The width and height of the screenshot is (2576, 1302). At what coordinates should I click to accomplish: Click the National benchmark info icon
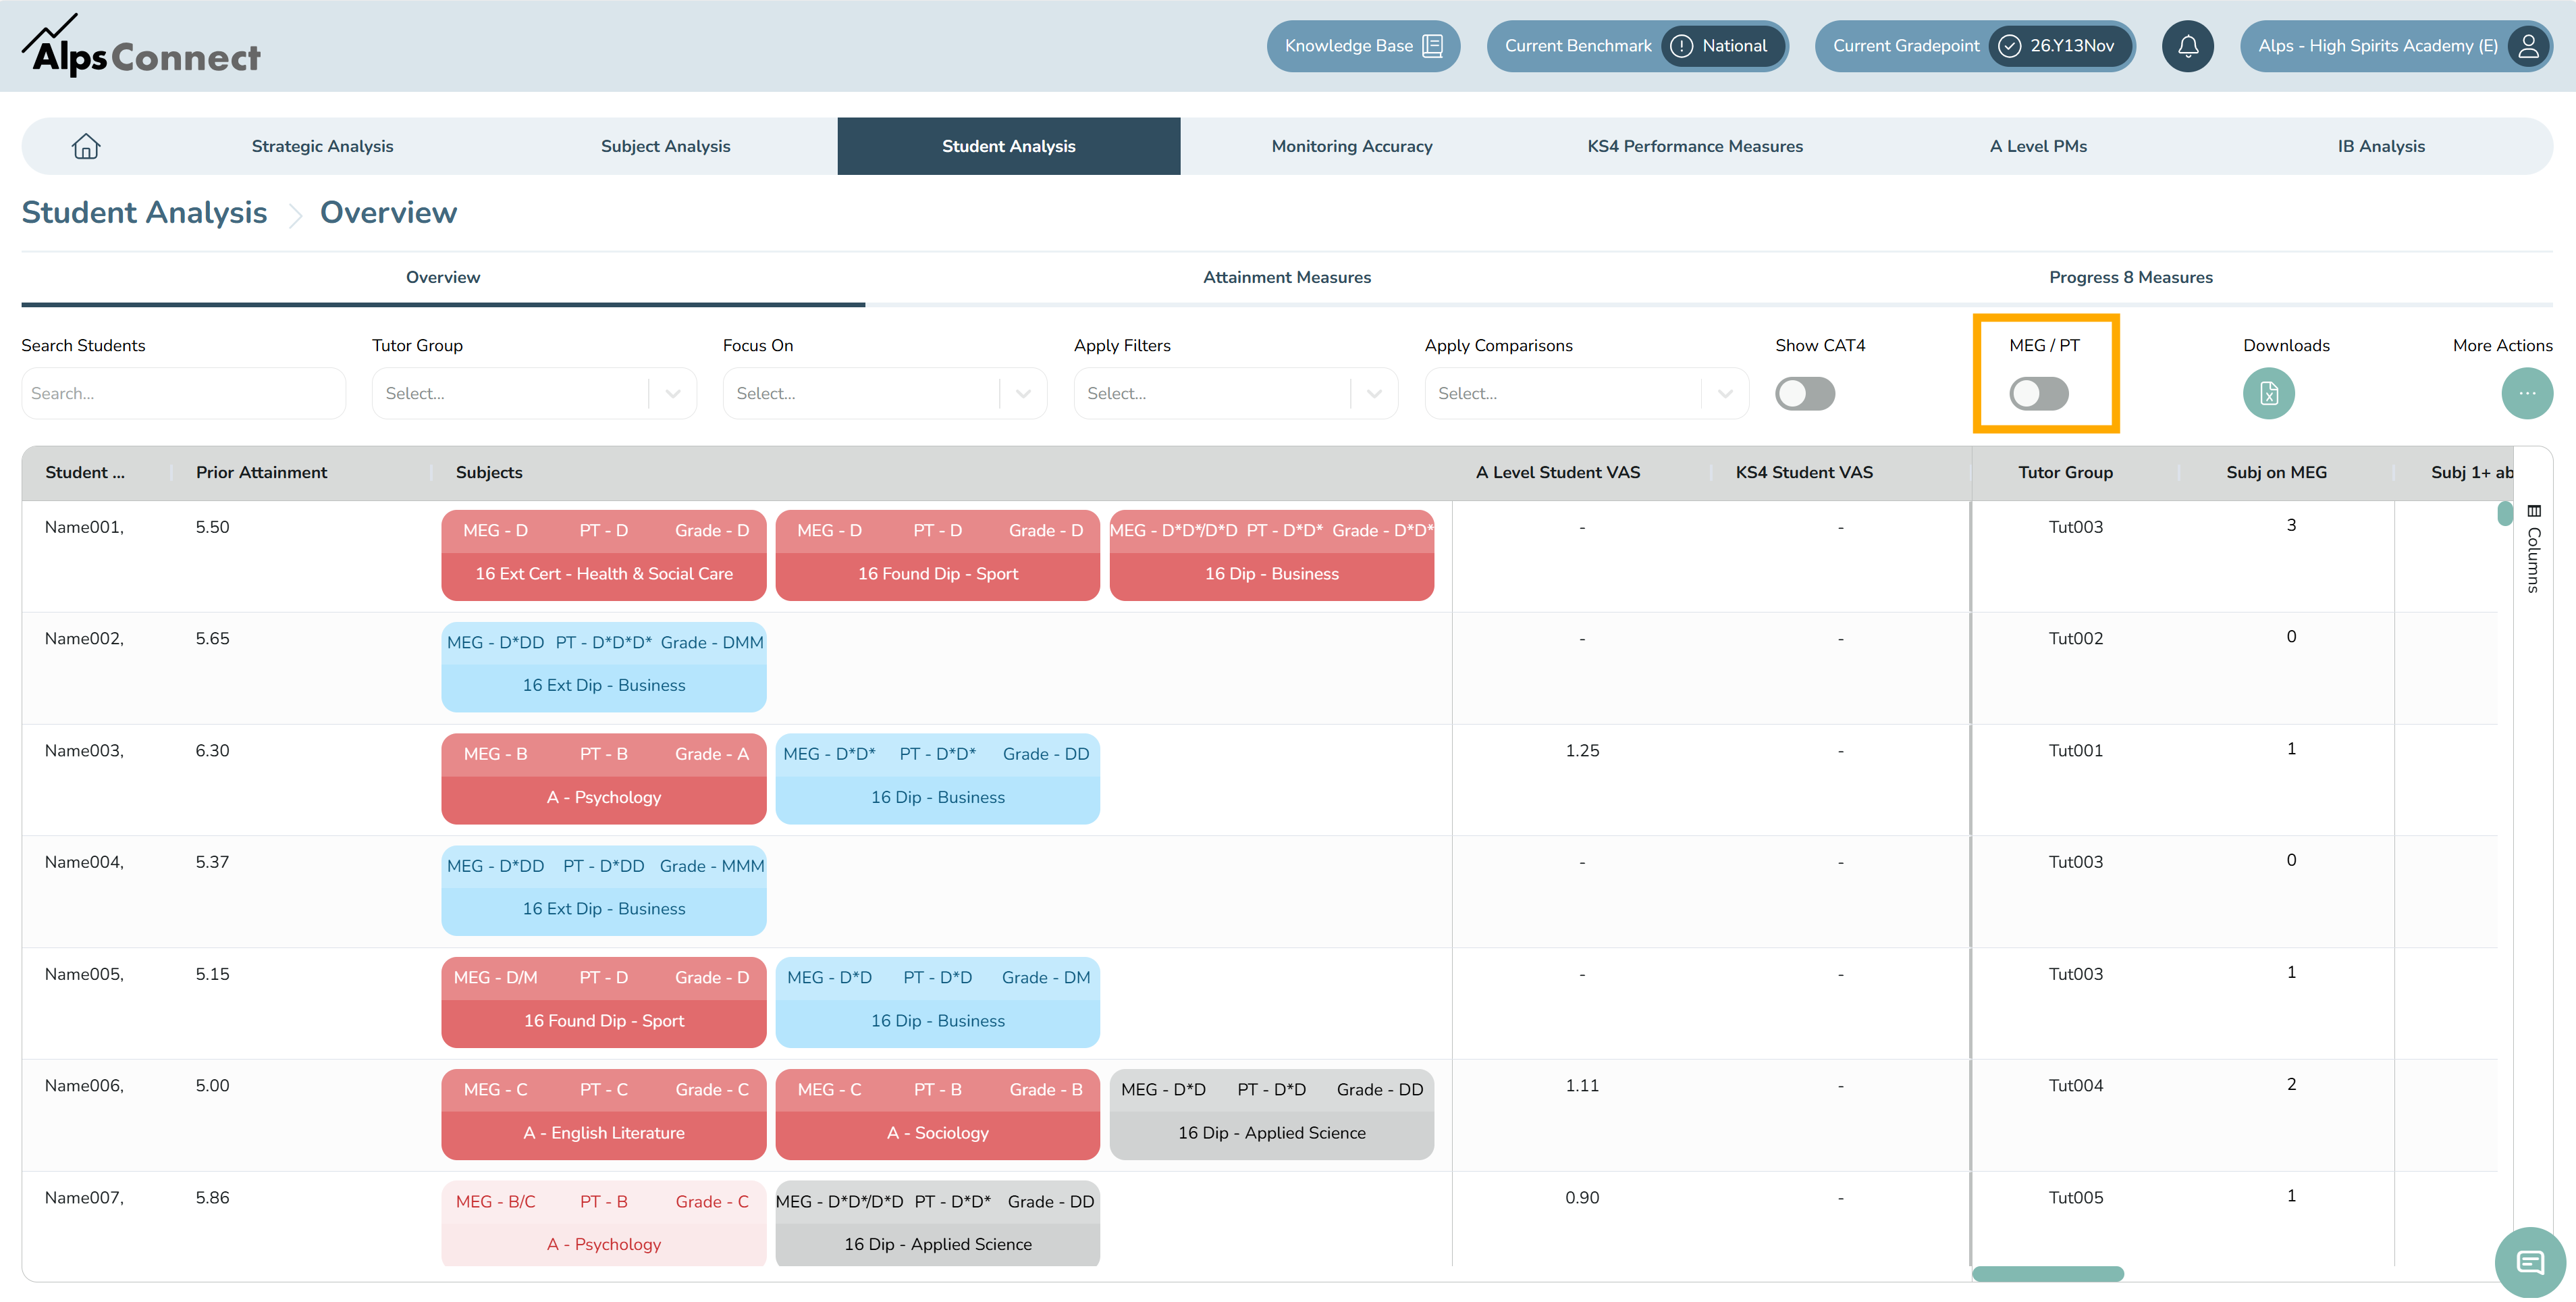click(1681, 46)
